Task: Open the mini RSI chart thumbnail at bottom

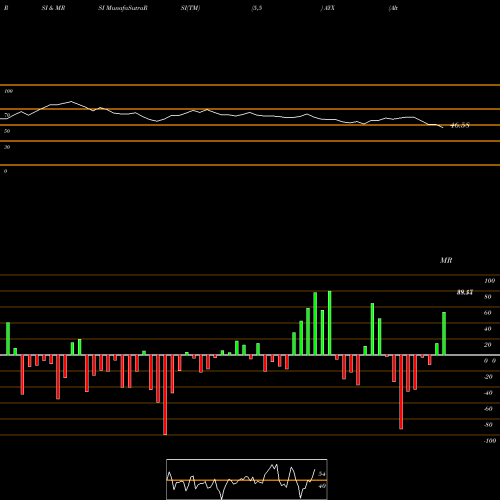Action: click(x=247, y=479)
